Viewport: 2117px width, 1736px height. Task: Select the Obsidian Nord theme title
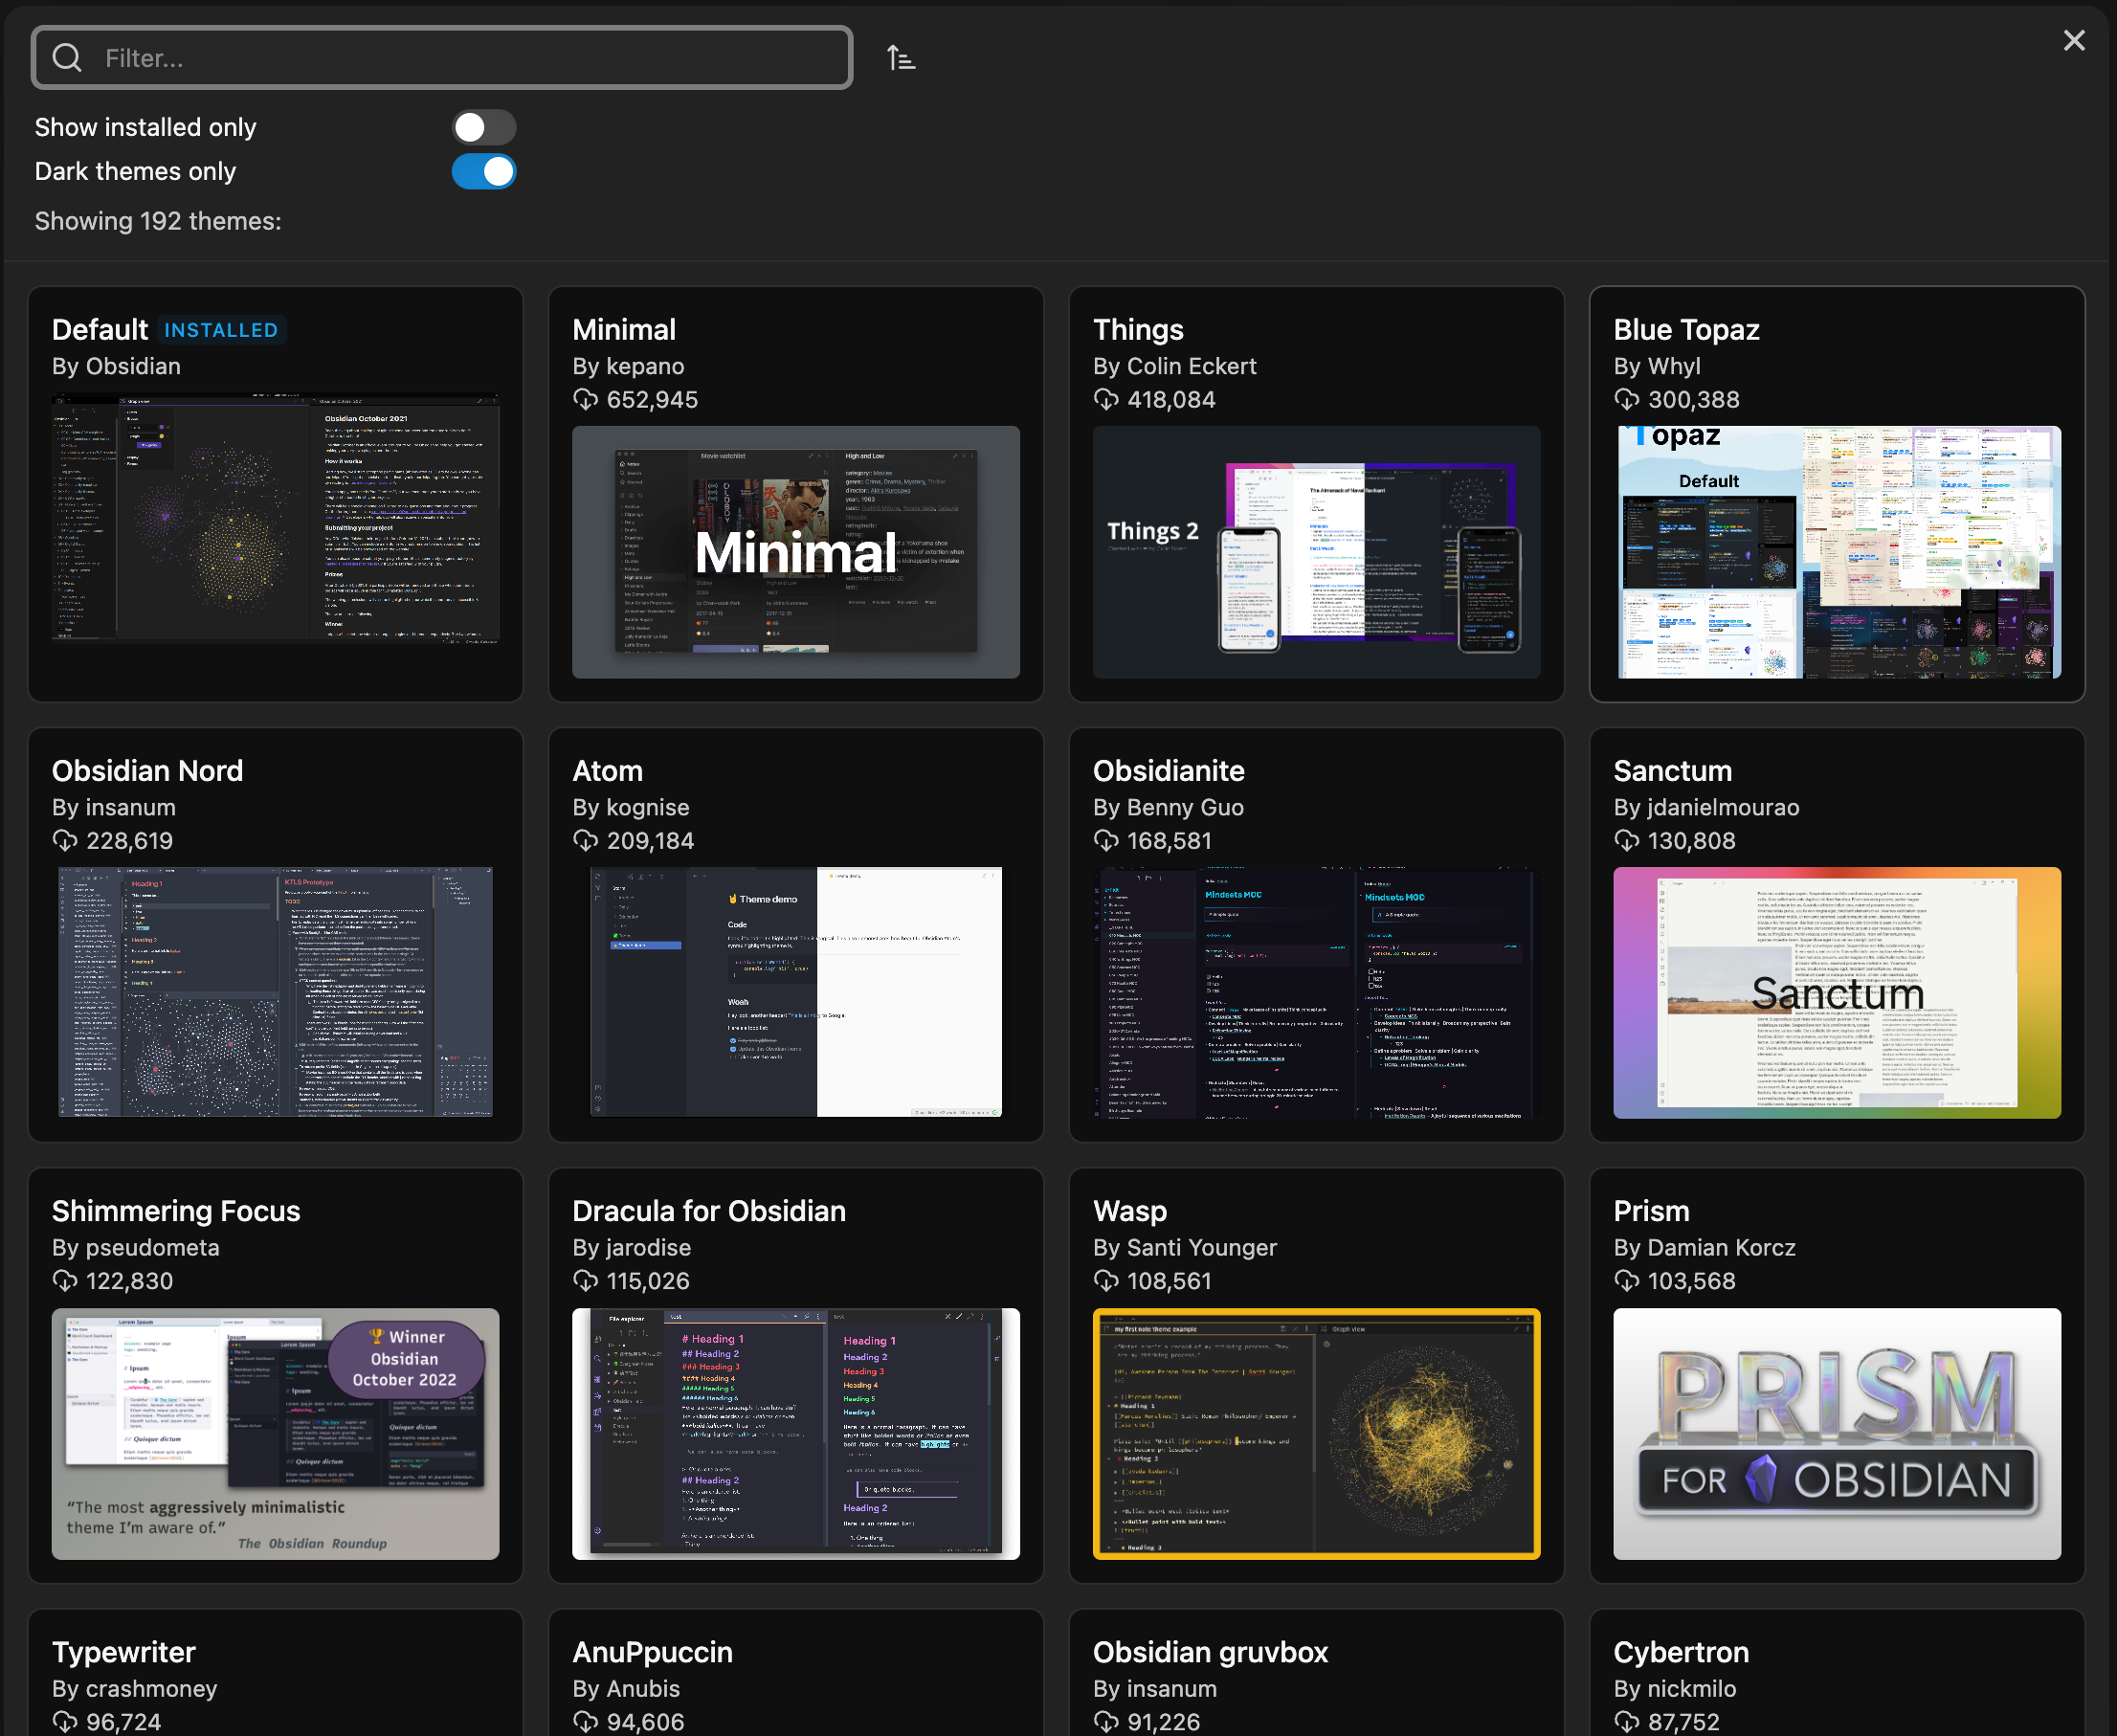click(147, 771)
